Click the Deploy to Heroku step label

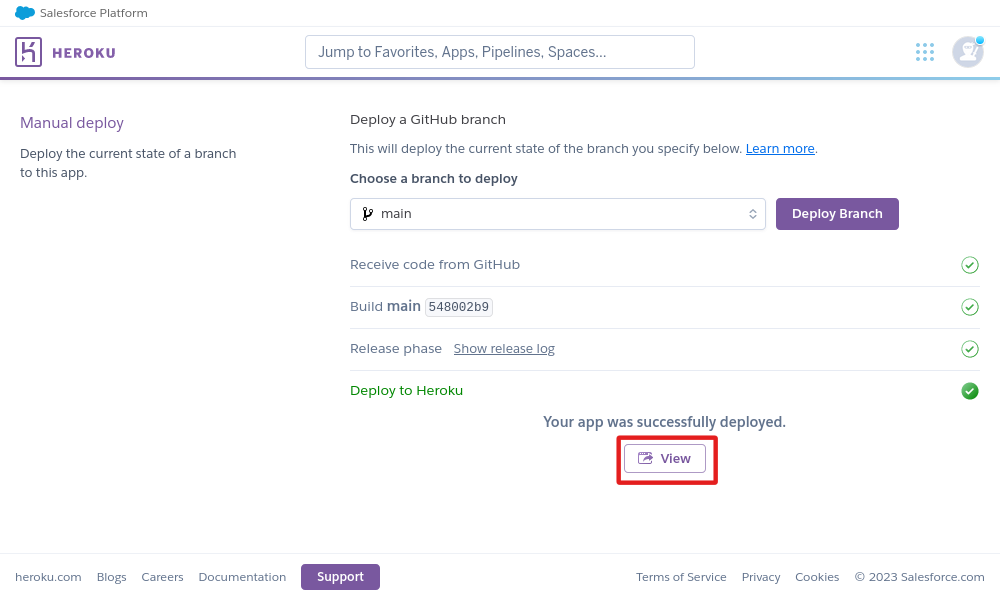coord(406,390)
